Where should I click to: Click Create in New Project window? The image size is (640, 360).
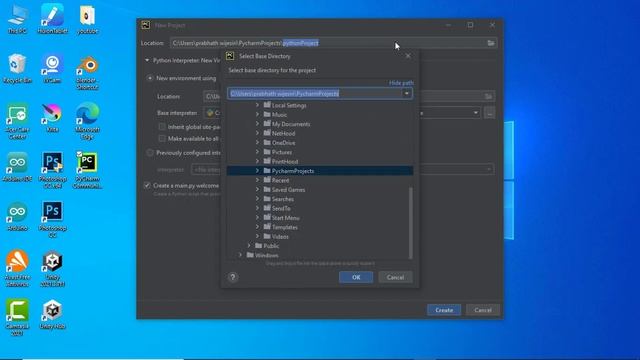(x=444, y=310)
